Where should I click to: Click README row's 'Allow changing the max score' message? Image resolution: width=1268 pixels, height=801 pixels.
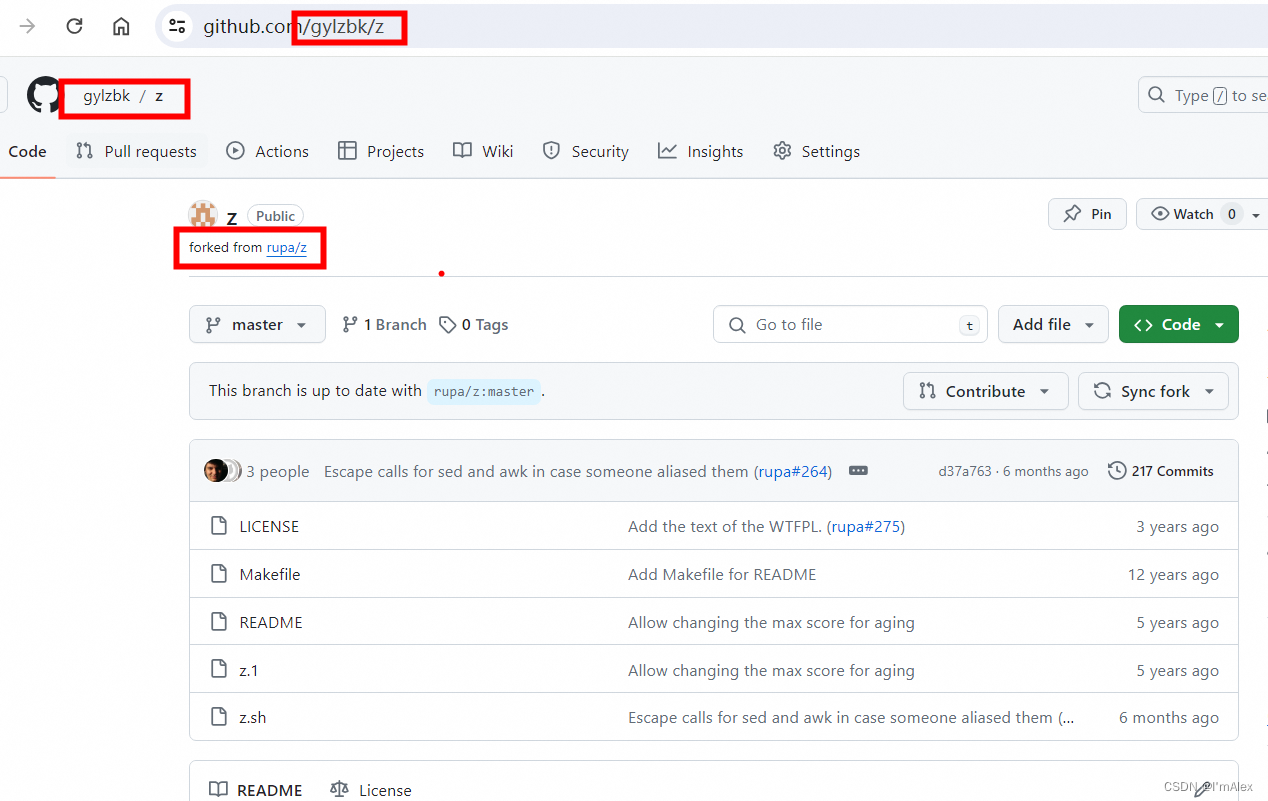tap(771, 622)
